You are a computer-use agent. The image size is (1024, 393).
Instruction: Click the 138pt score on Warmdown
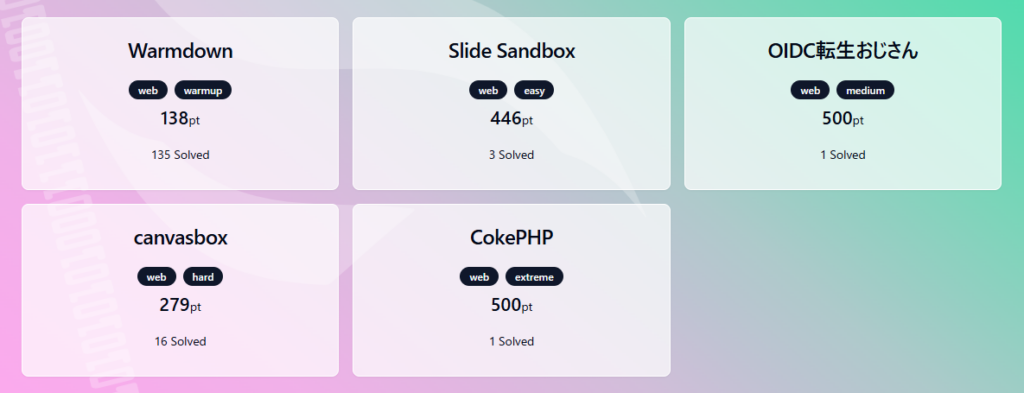(180, 119)
